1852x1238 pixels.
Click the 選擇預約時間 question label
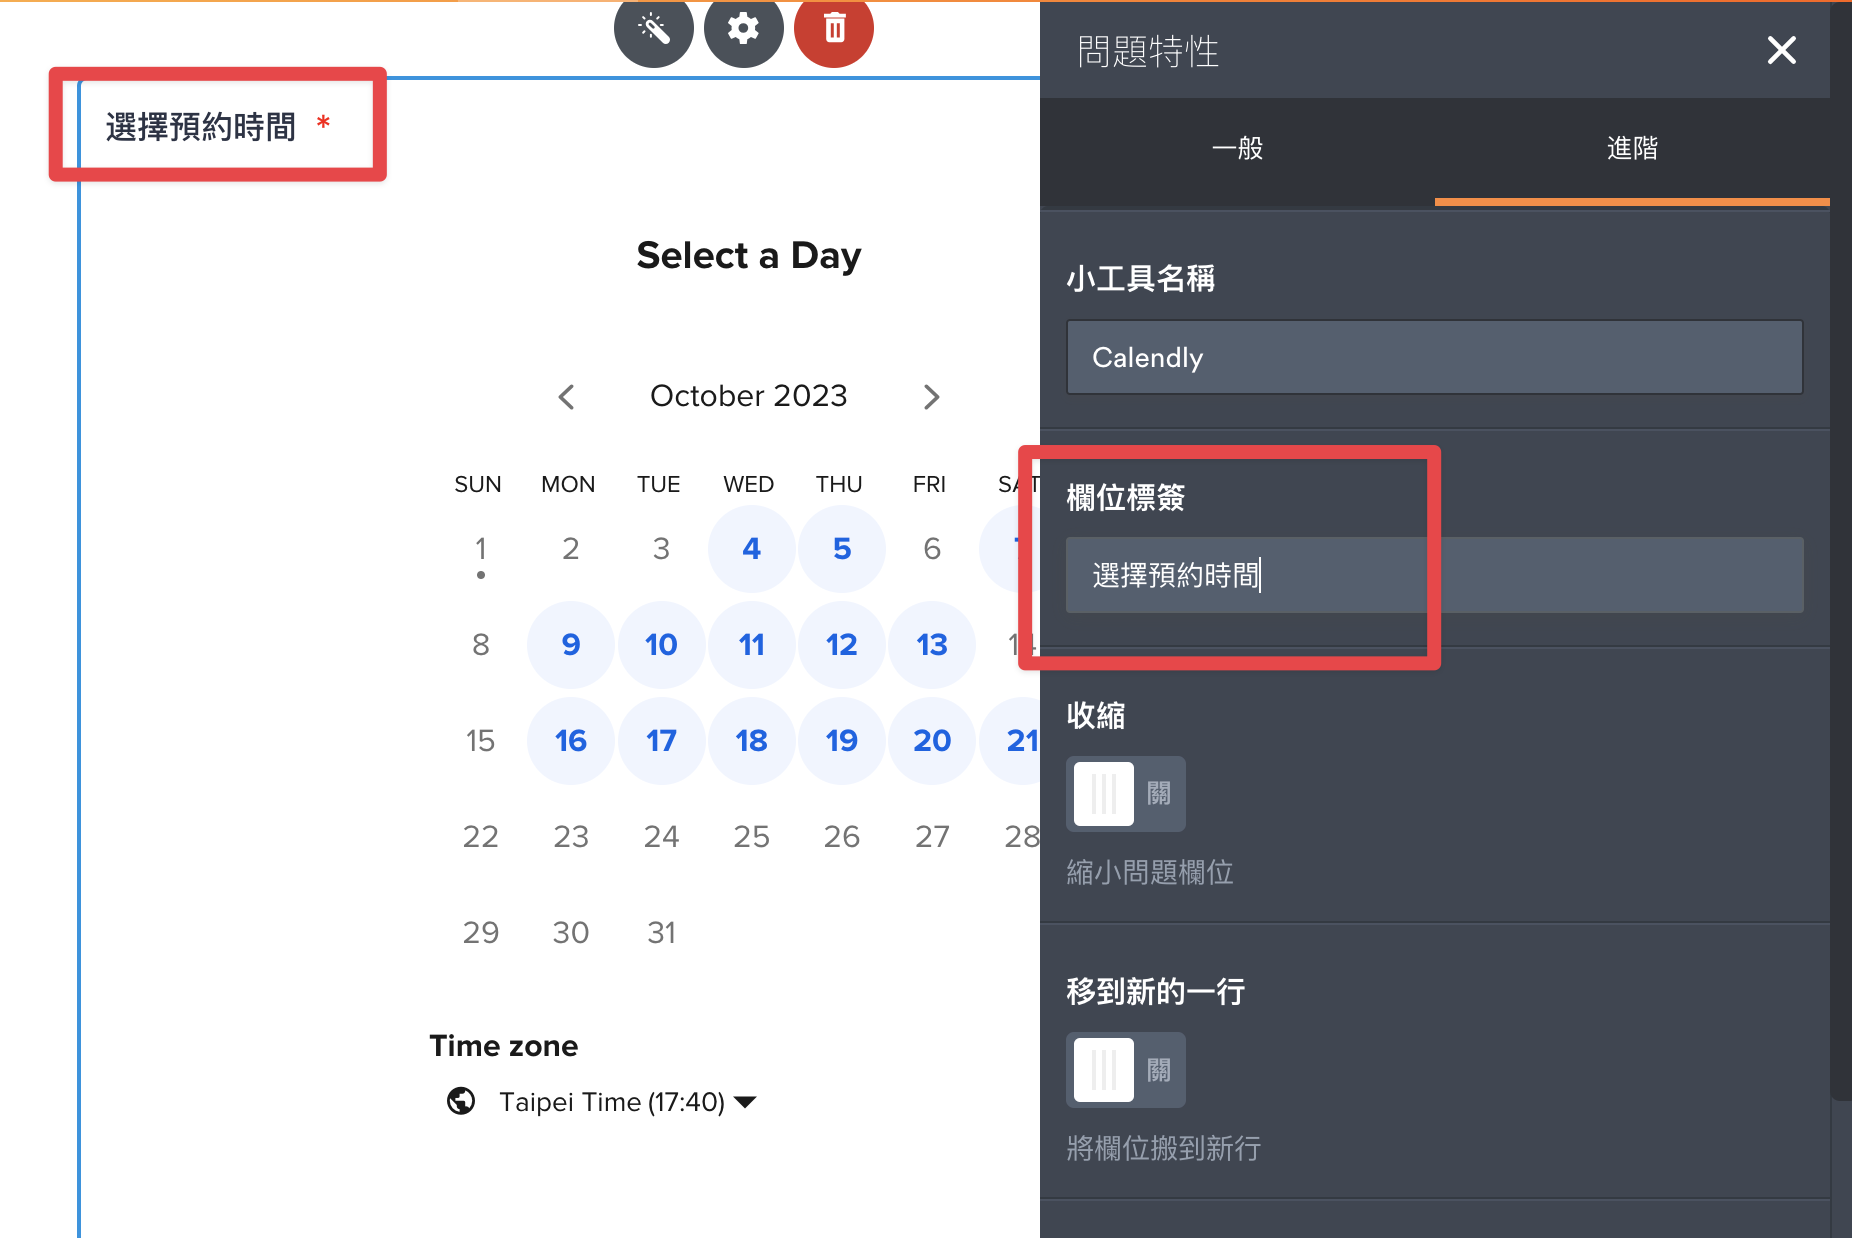tap(200, 127)
